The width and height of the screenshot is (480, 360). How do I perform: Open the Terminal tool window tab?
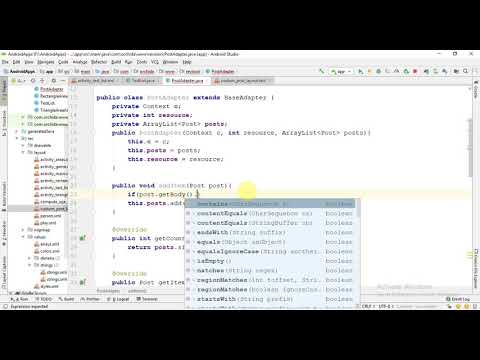point(147,299)
